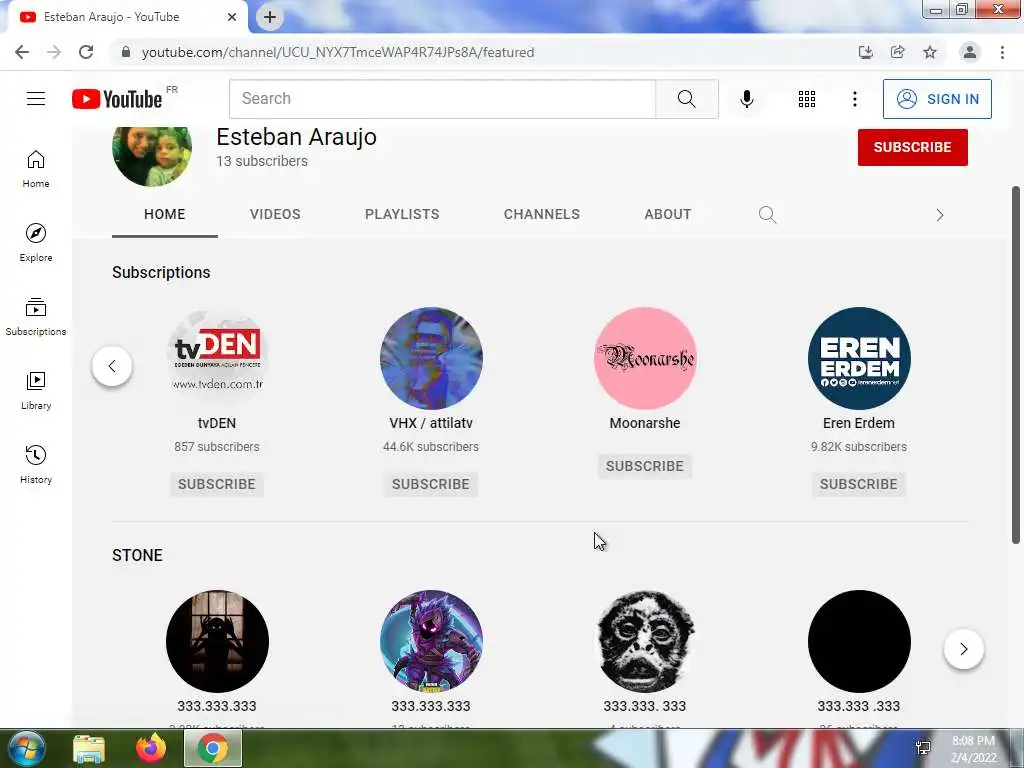Image resolution: width=1024 pixels, height=768 pixels.
Task: Open a new browser tab
Action: click(x=270, y=17)
